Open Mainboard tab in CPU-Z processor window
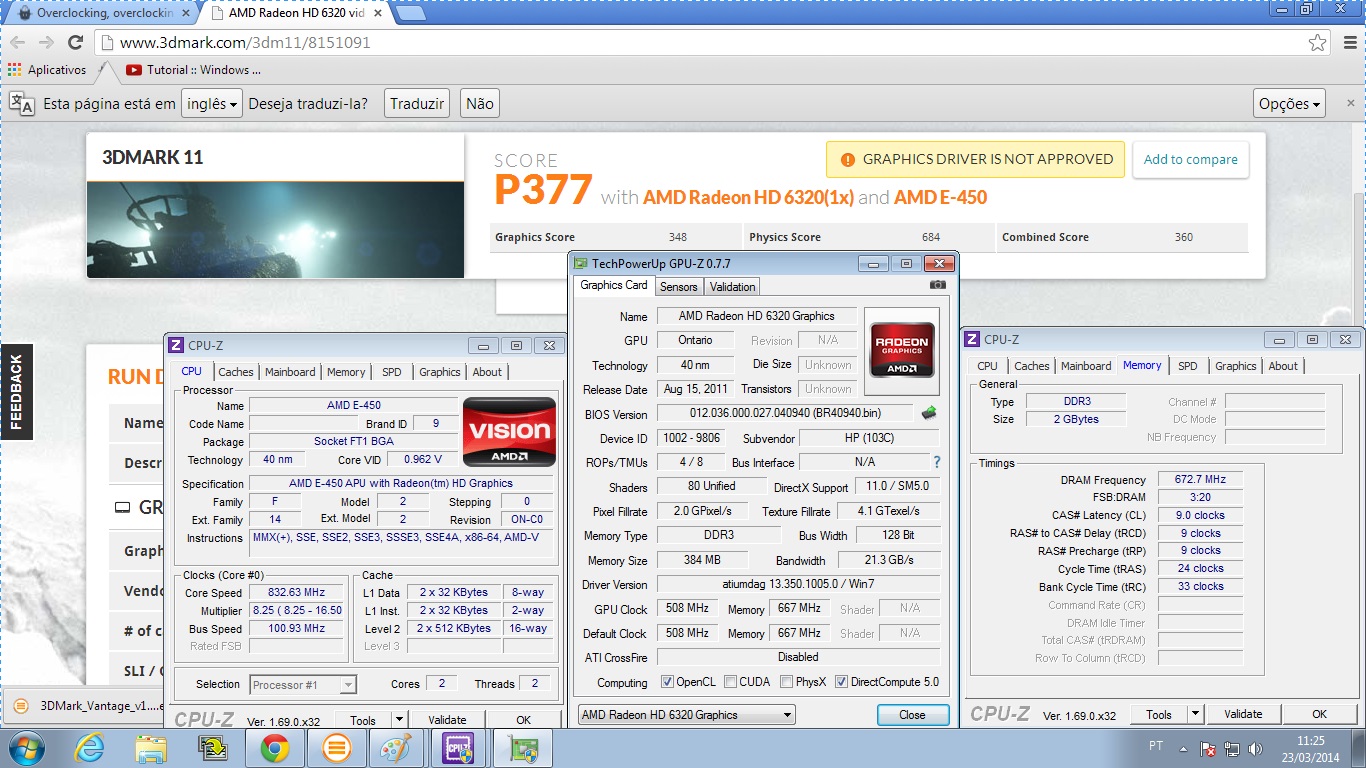This screenshot has width=1366, height=768. pos(290,372)
